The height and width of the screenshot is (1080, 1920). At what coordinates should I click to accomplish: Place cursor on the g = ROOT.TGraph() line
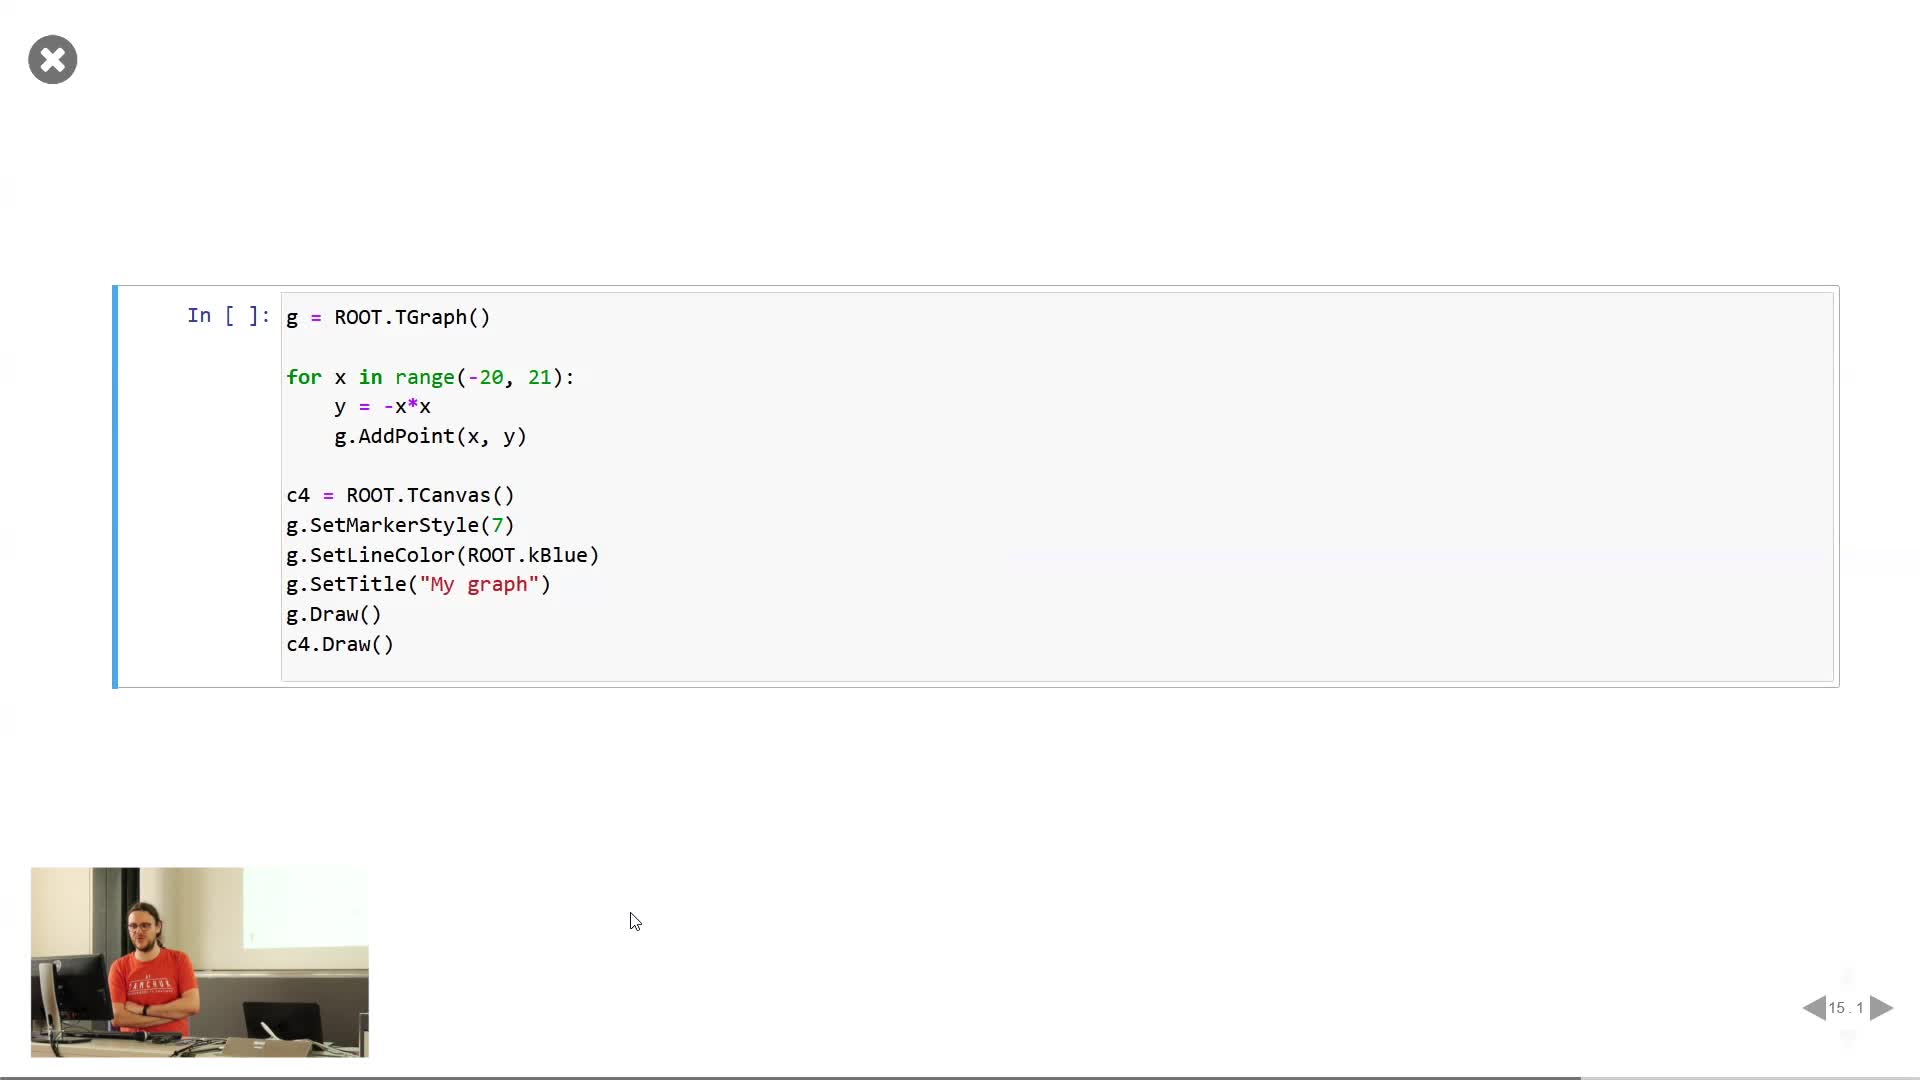[388, 318]
